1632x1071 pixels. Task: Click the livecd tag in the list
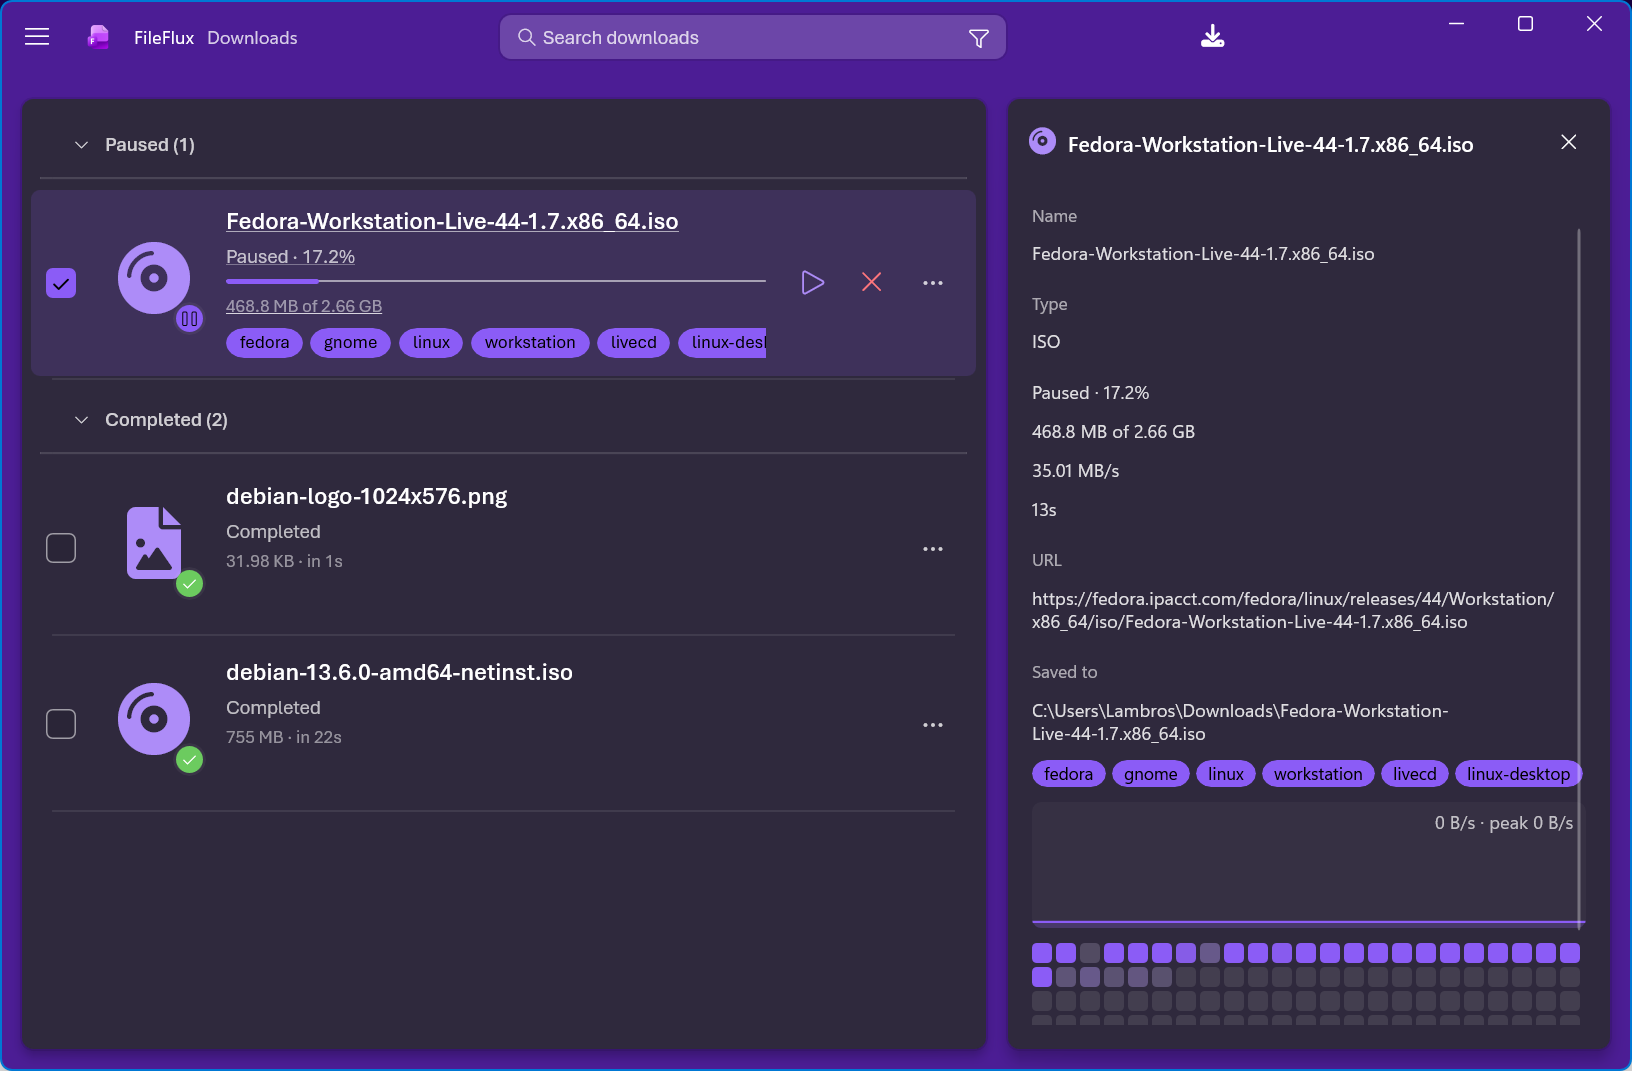[x=633, y=342]
